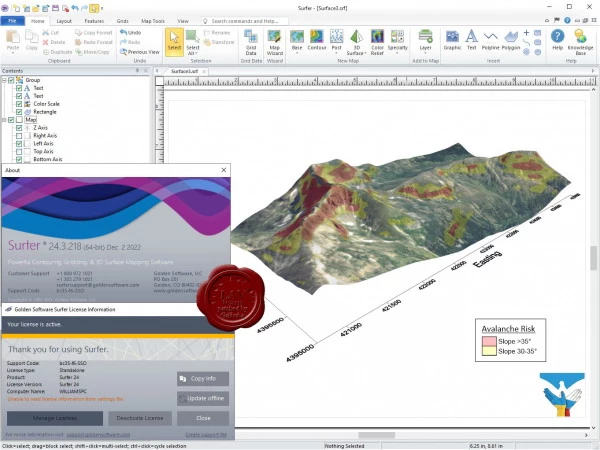Click the yellow Slope 30-35° legend swatch
The image size is (600, 450).
(489, 351)
